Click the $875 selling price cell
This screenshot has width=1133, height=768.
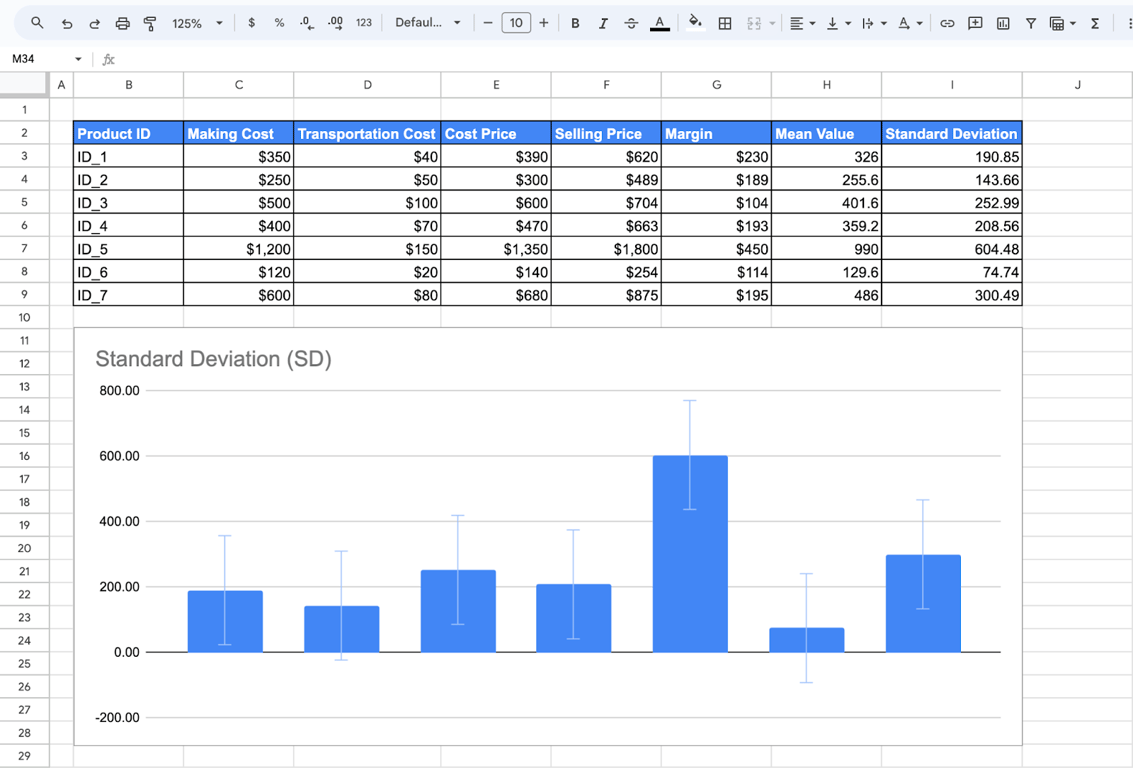point(606,295)
